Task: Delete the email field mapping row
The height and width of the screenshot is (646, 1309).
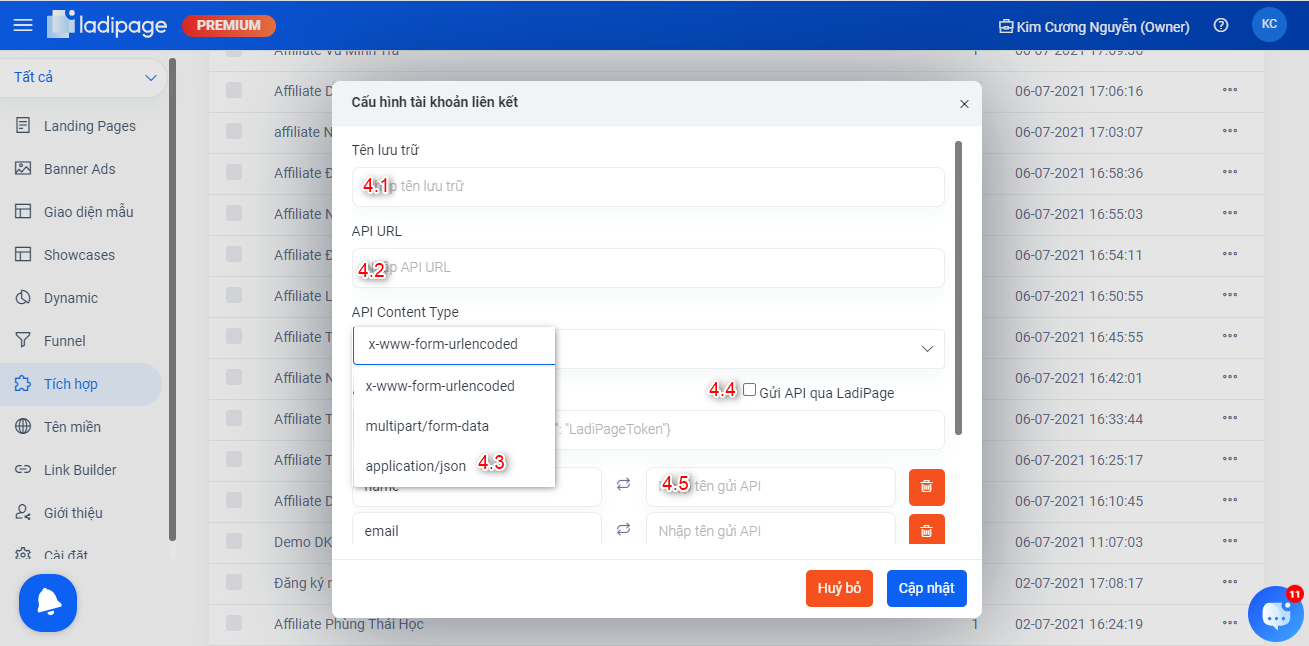Action: pyautogui.click(x=926, y=531)
